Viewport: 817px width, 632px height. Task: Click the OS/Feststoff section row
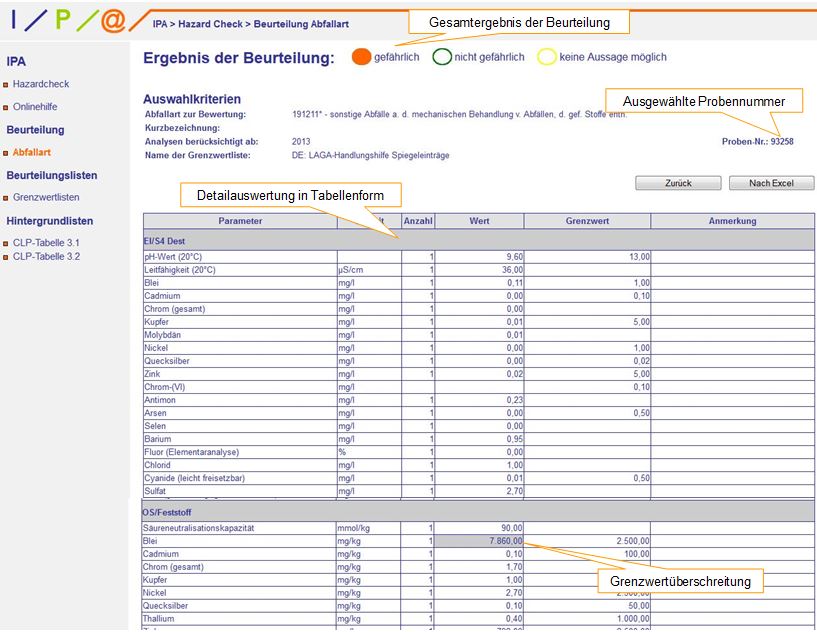point(478,512)
